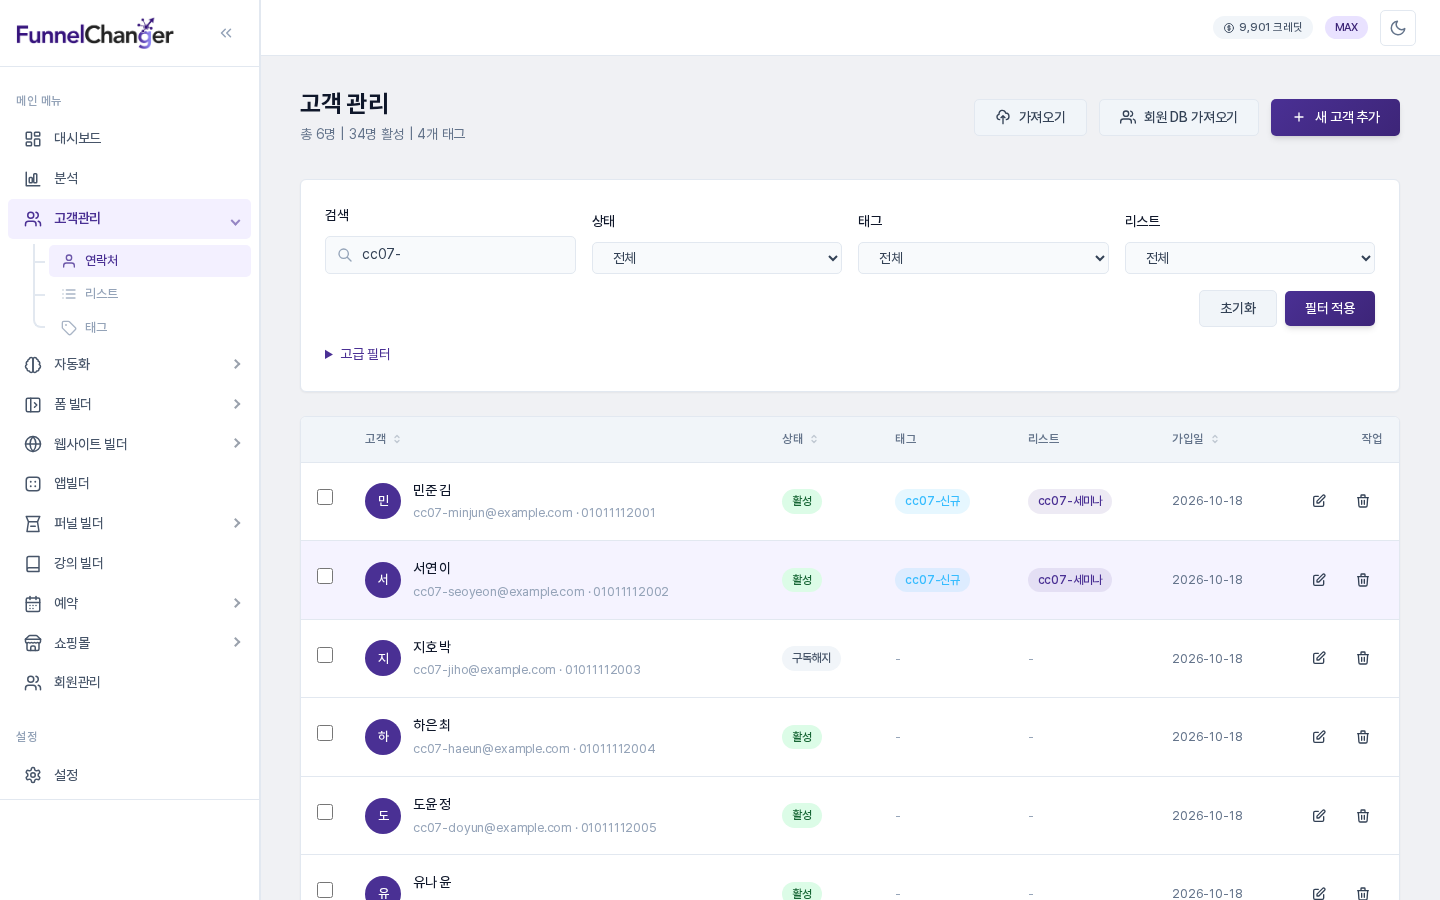Click the trash icon for 민준 김
The width and height of the screenshot is (1440, 900).
click(1363, 501)
